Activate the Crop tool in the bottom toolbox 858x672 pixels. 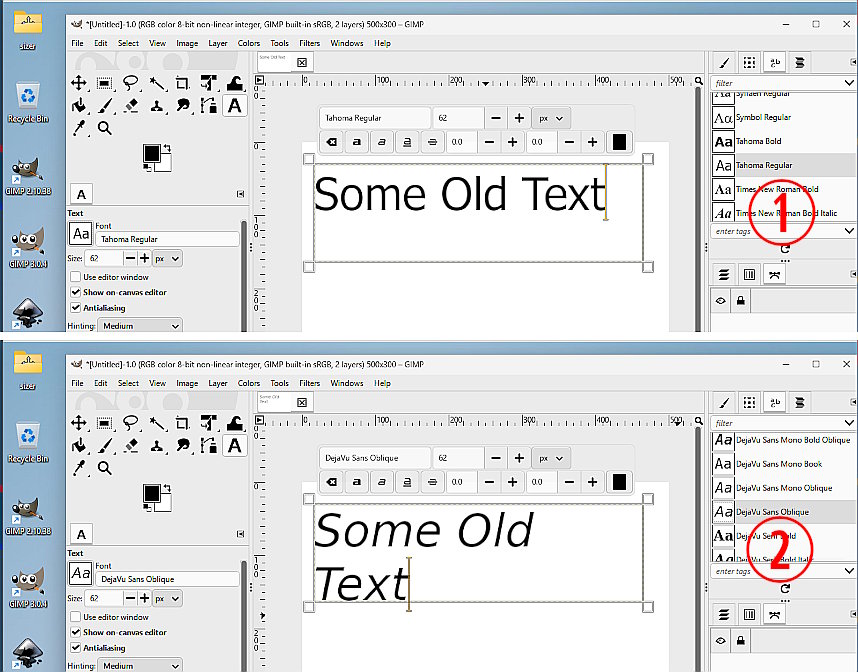(182, 423)
